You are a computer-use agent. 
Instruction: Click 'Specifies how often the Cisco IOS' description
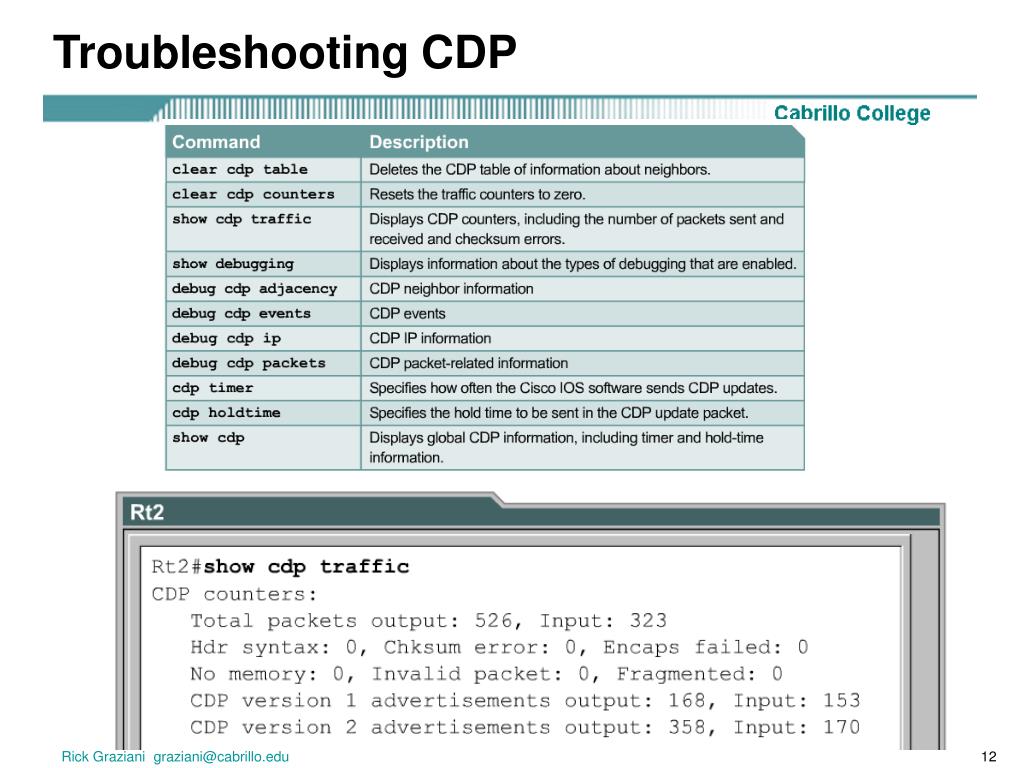(x=573, y=388)
